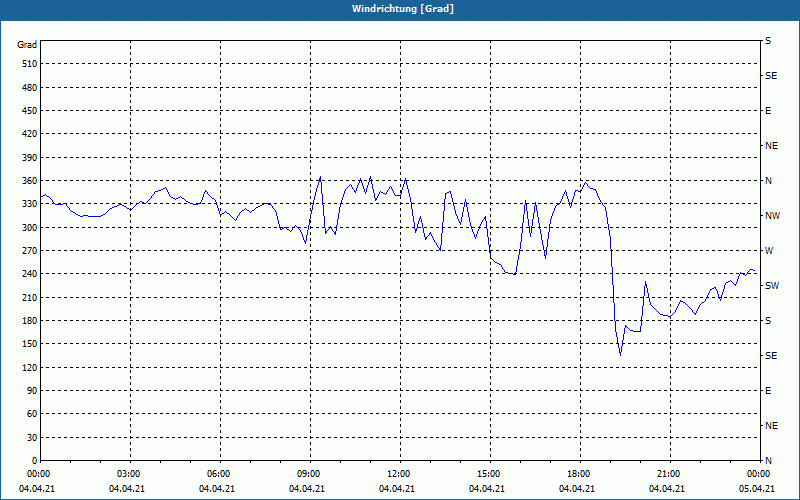Click the E compass label level with 90
The image size is (800, 500).
coord(768,391)
